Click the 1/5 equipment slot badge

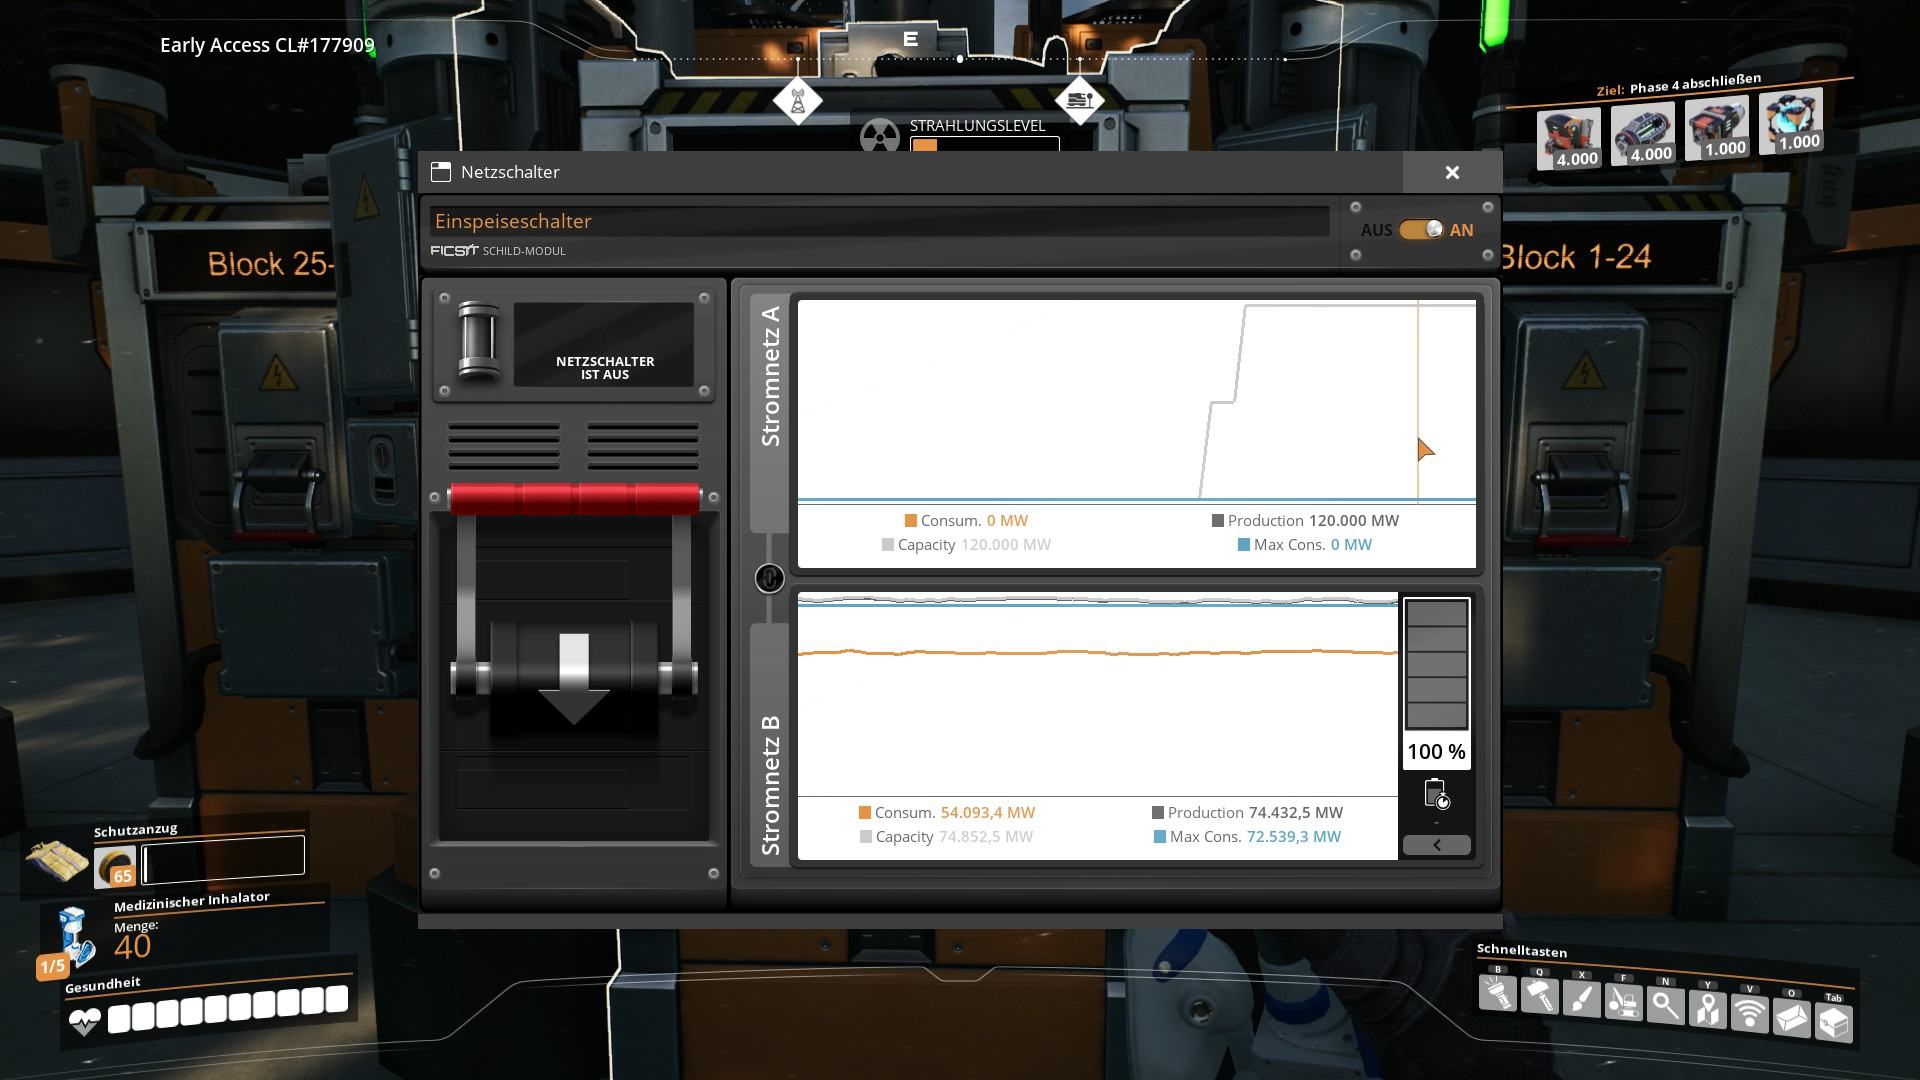click(52, 966)
